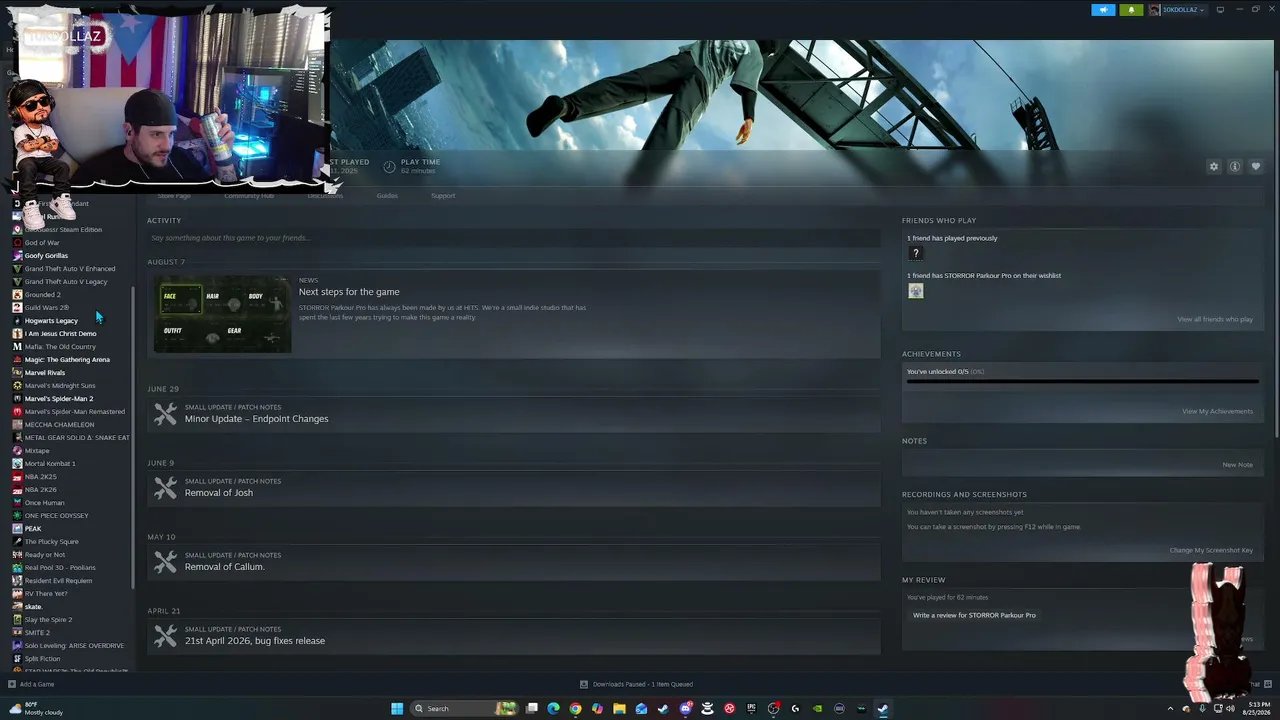Open 'Removal of Callum.' patch notes
1280x720 pixels.
click(x=225, y=567)
